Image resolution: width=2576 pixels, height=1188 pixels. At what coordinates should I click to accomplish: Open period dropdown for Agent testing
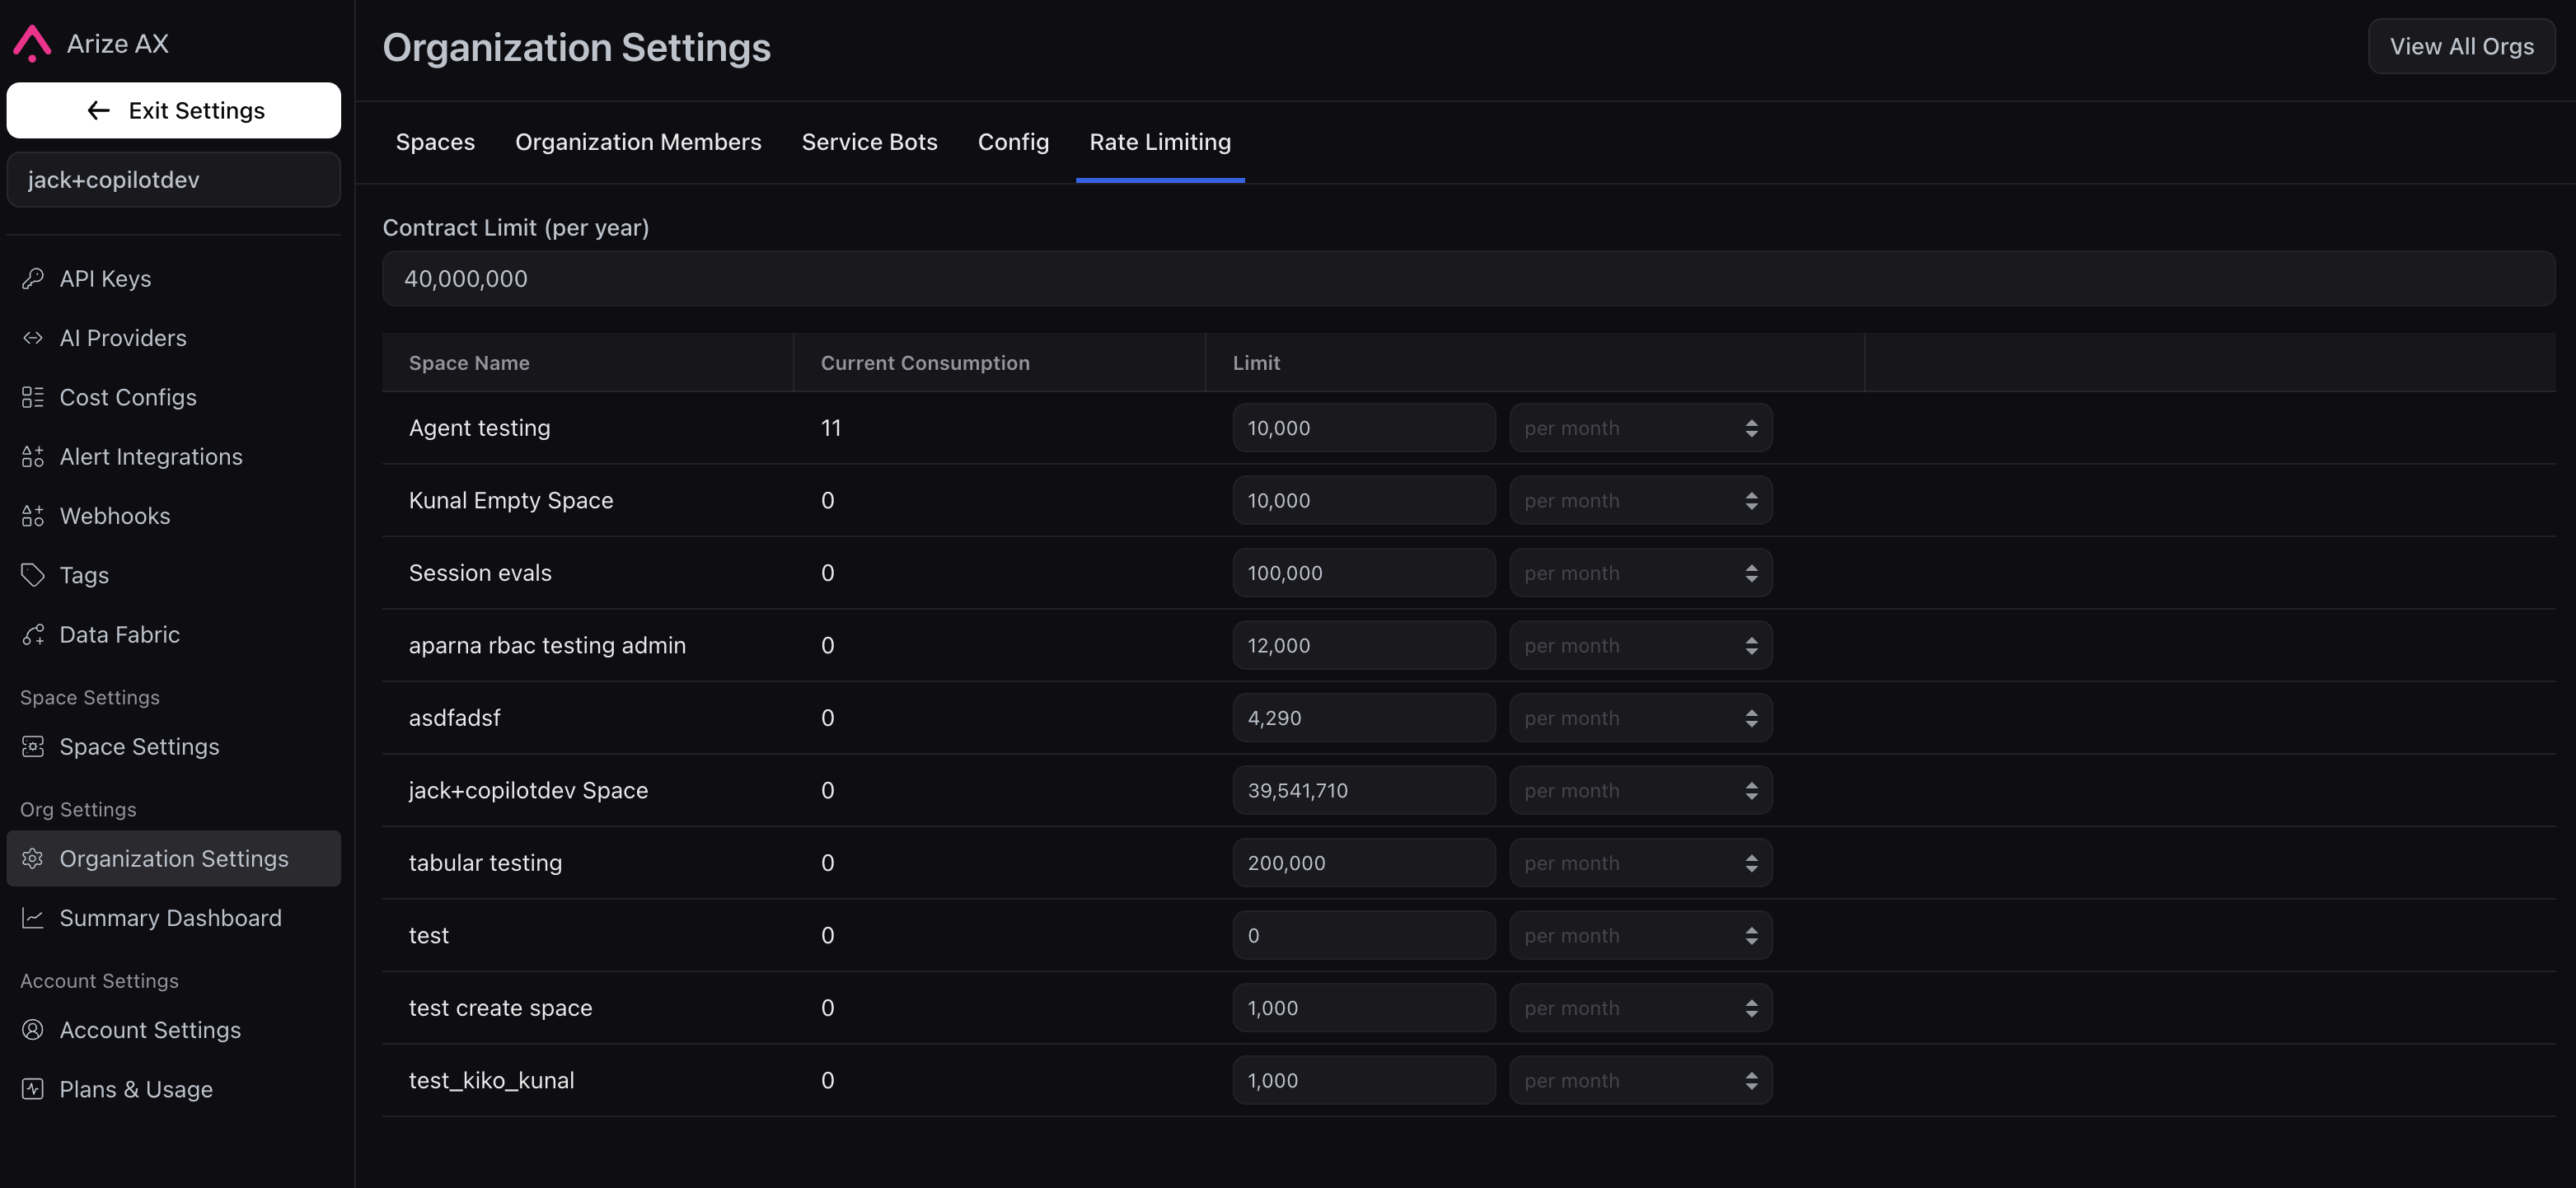1640,428
